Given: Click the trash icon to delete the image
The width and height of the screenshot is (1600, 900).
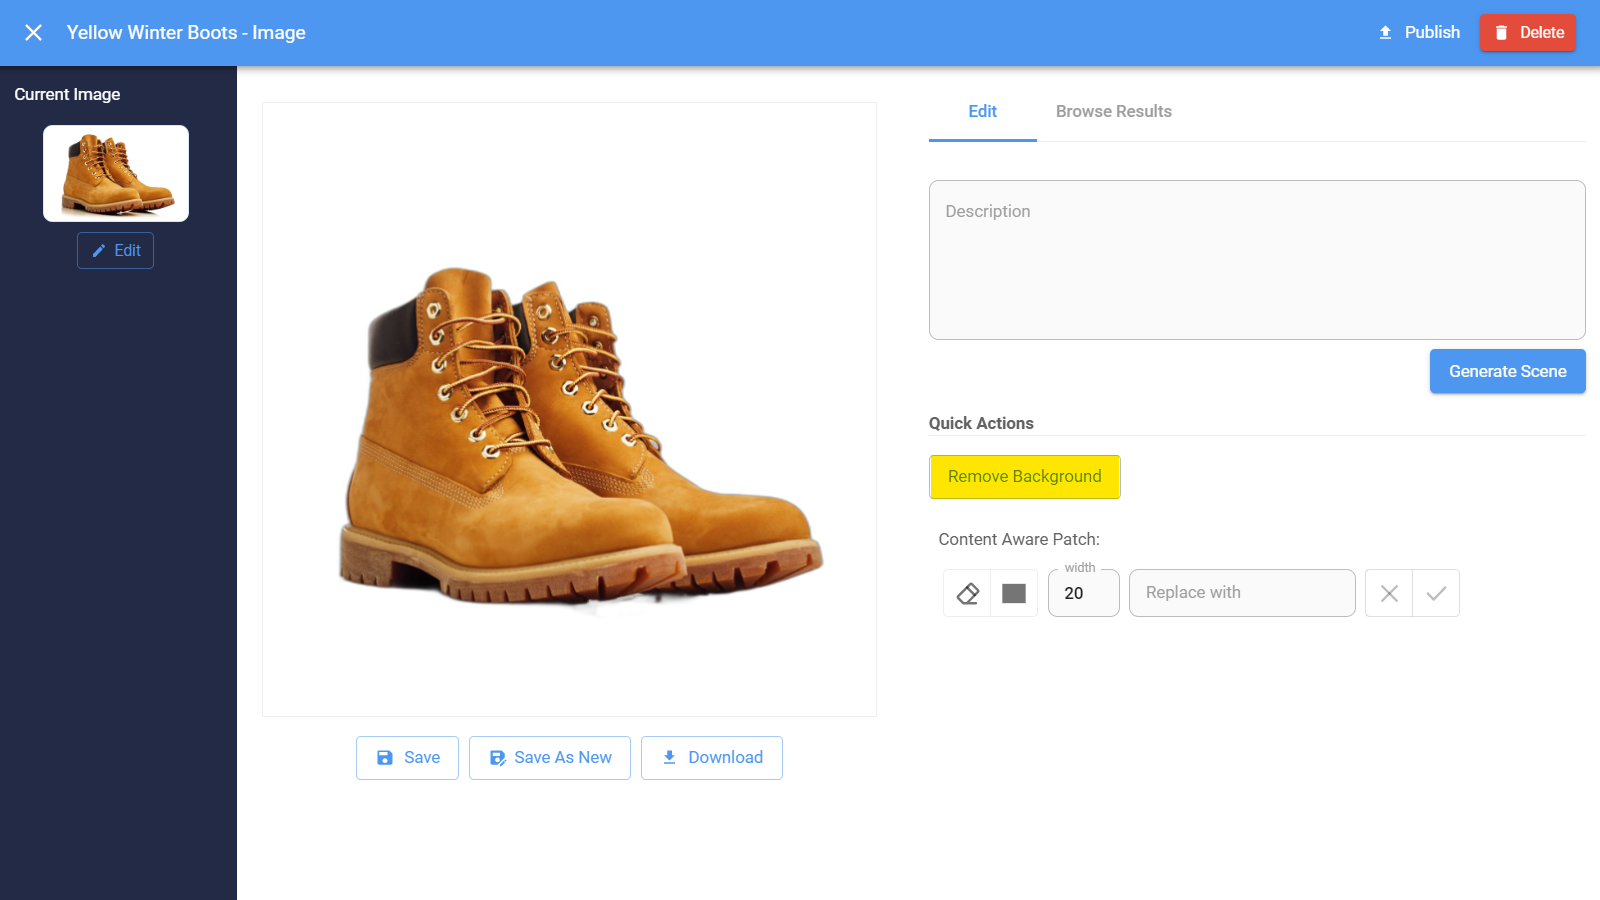Looking at the screenshot, I should tap(1501, 32).
